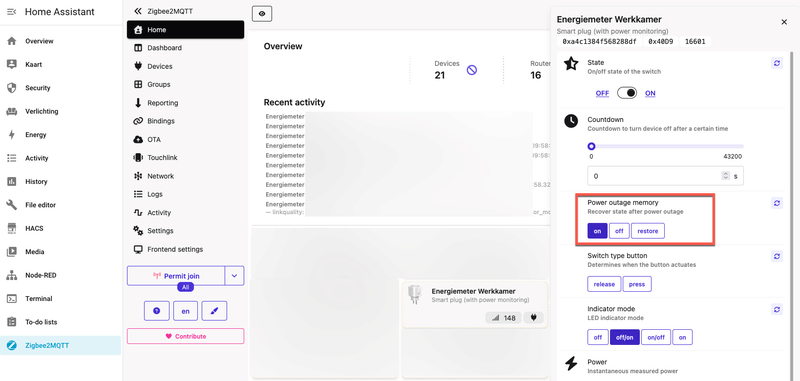
Task: Click the Zigbee2MQTT Activity pulse icon
Action: pyautogui.click(x=138, y=213)
